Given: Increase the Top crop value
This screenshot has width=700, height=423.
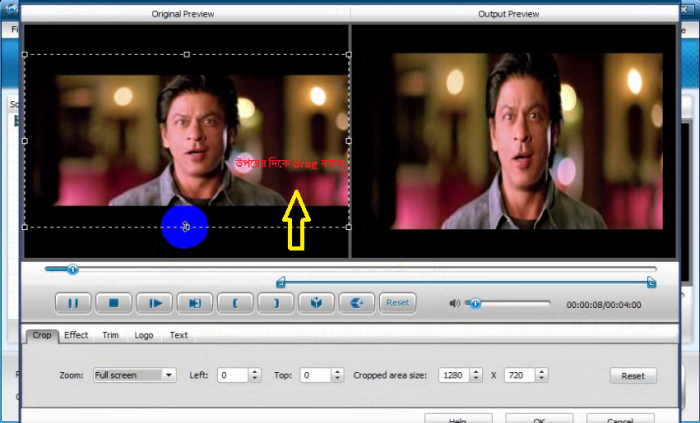Looking at the screenshot, I should pyautogui.click(x=338, y=372).
